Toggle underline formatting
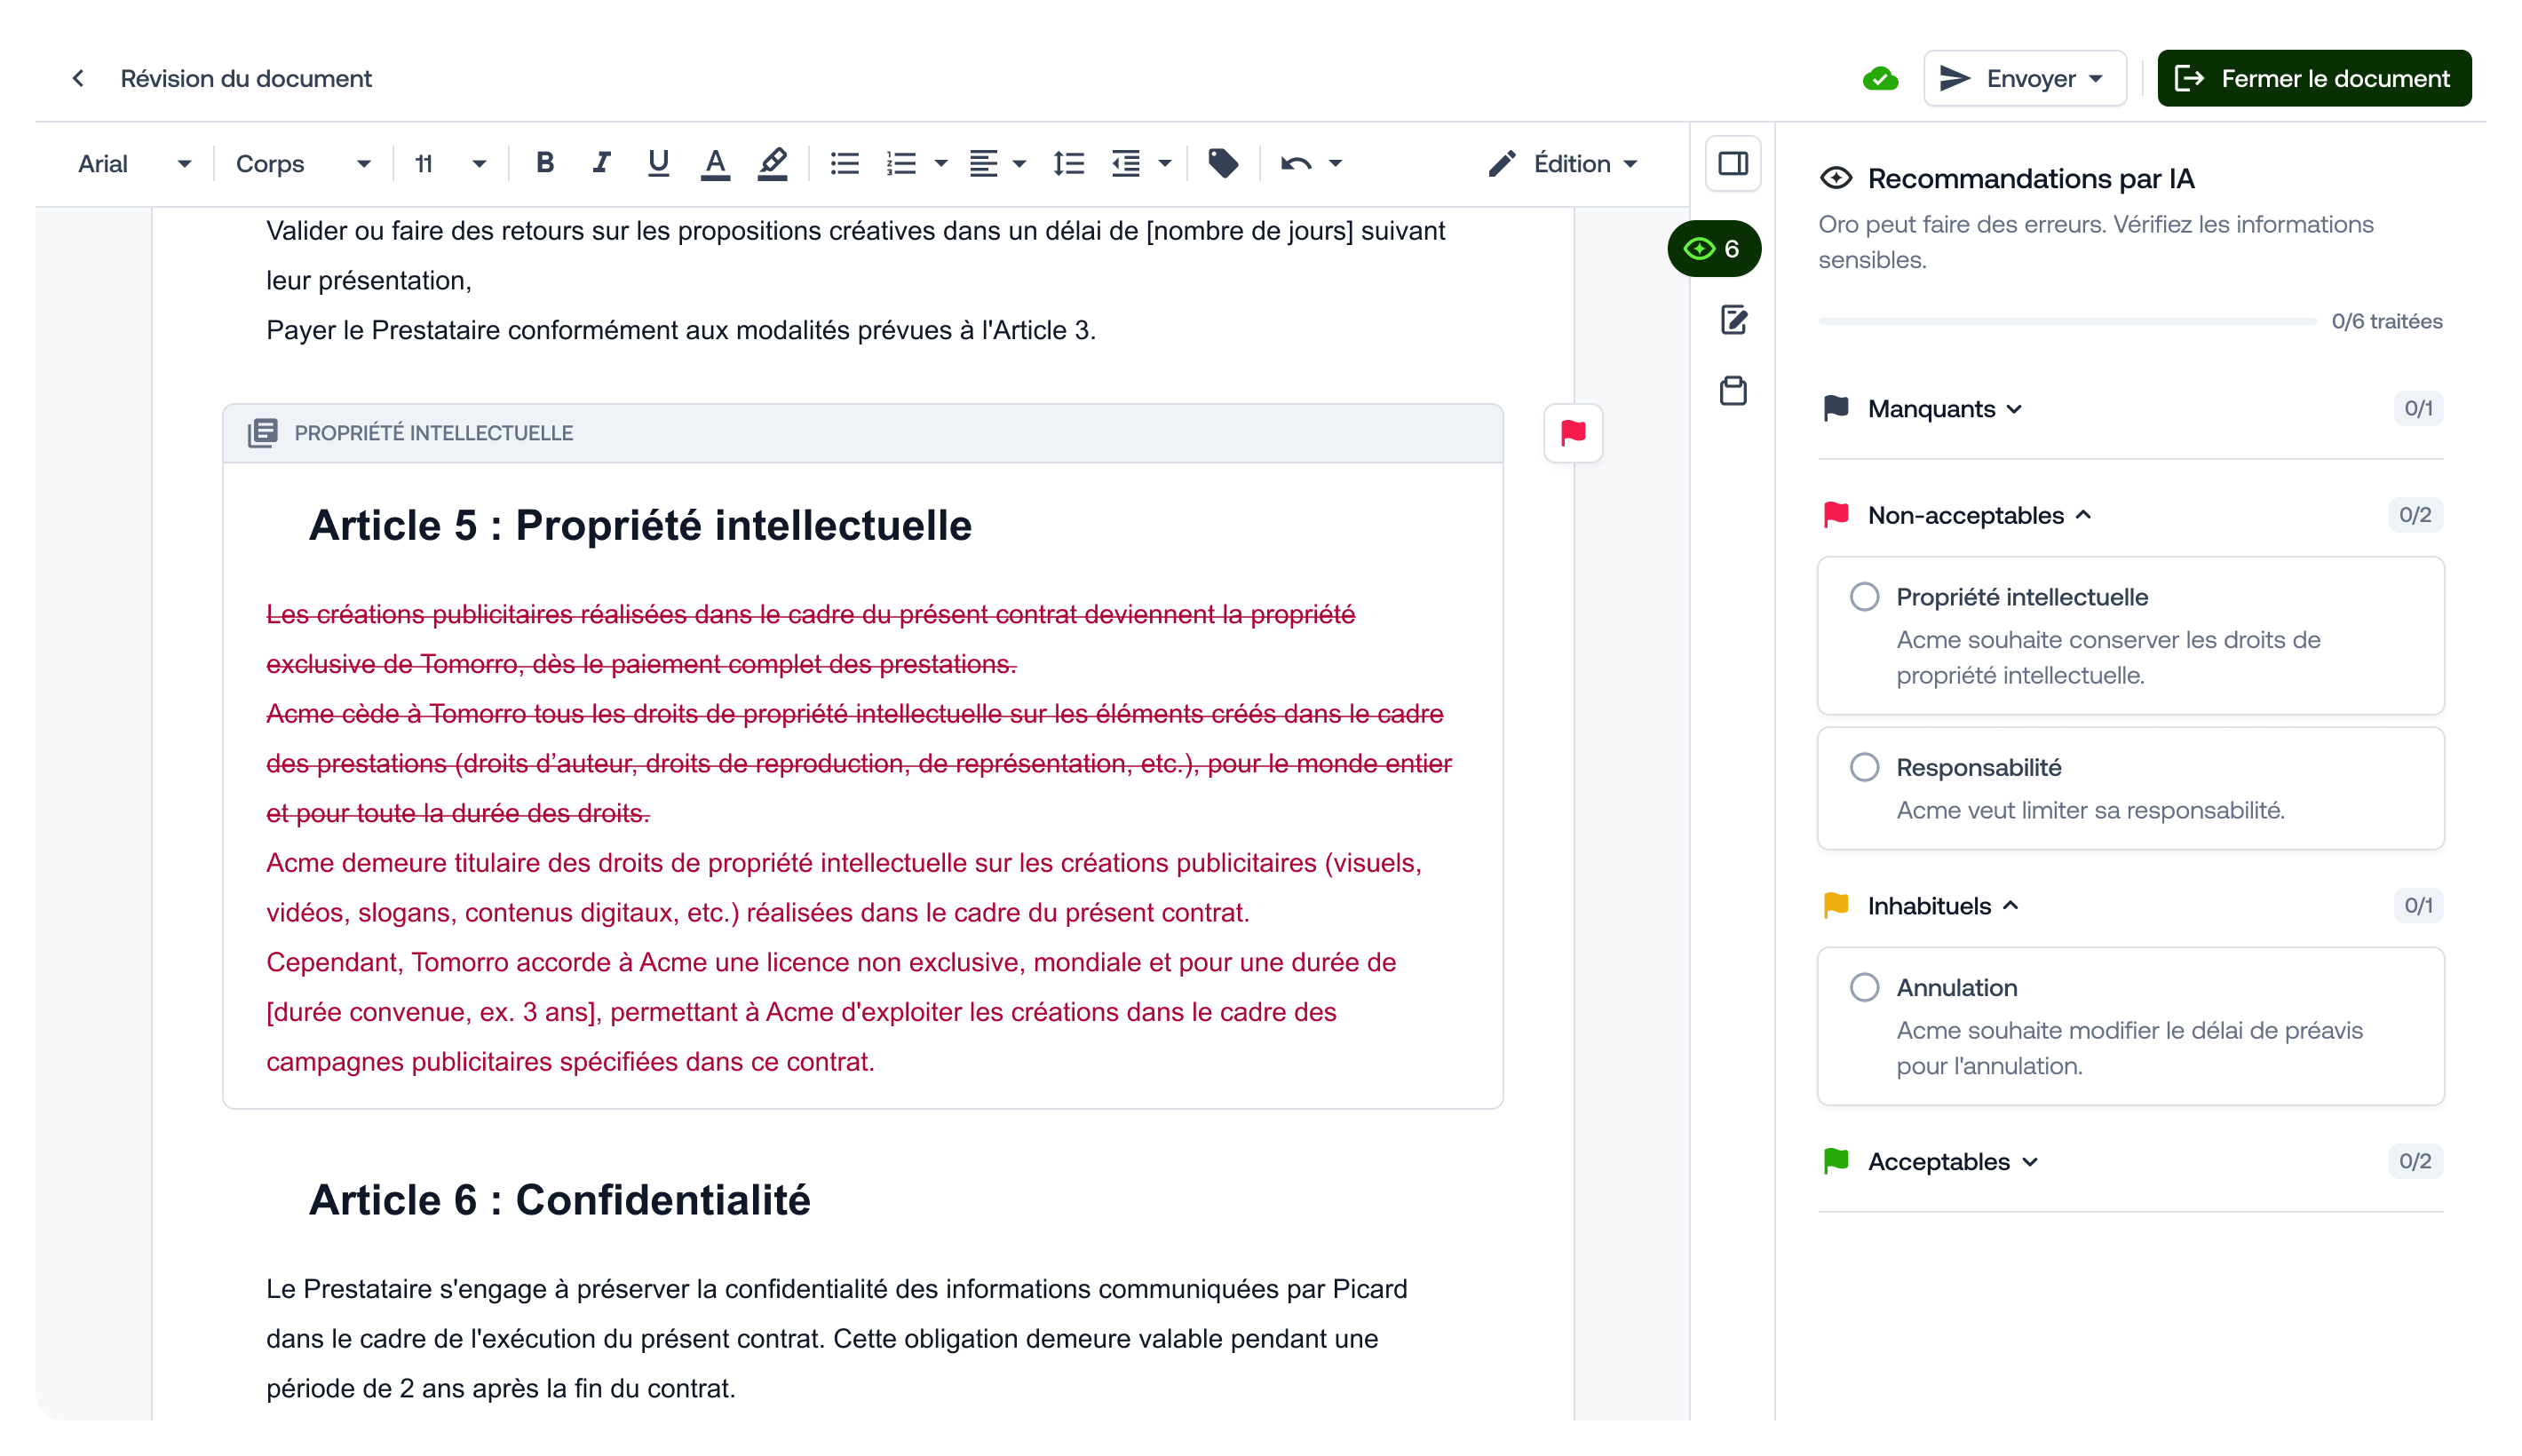 (x=657, y=163)
